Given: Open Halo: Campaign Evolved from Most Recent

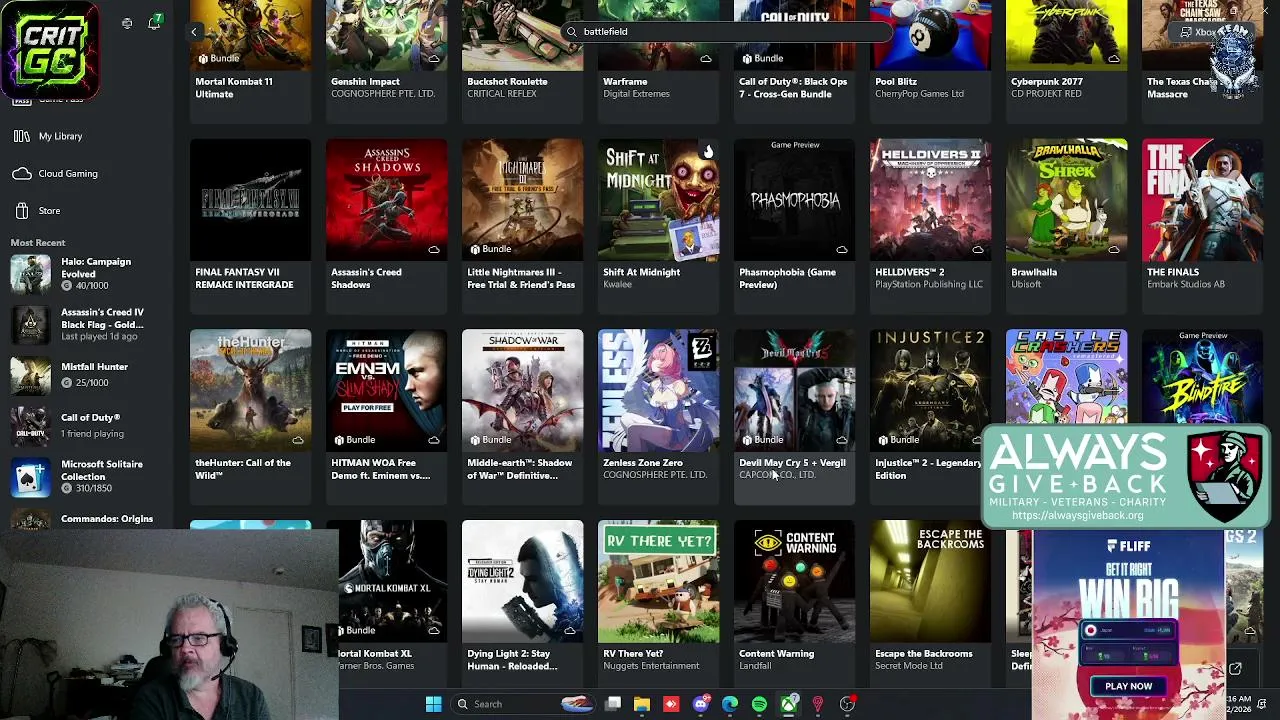Looking at the screenshot, I should click(x=88, y=274).
